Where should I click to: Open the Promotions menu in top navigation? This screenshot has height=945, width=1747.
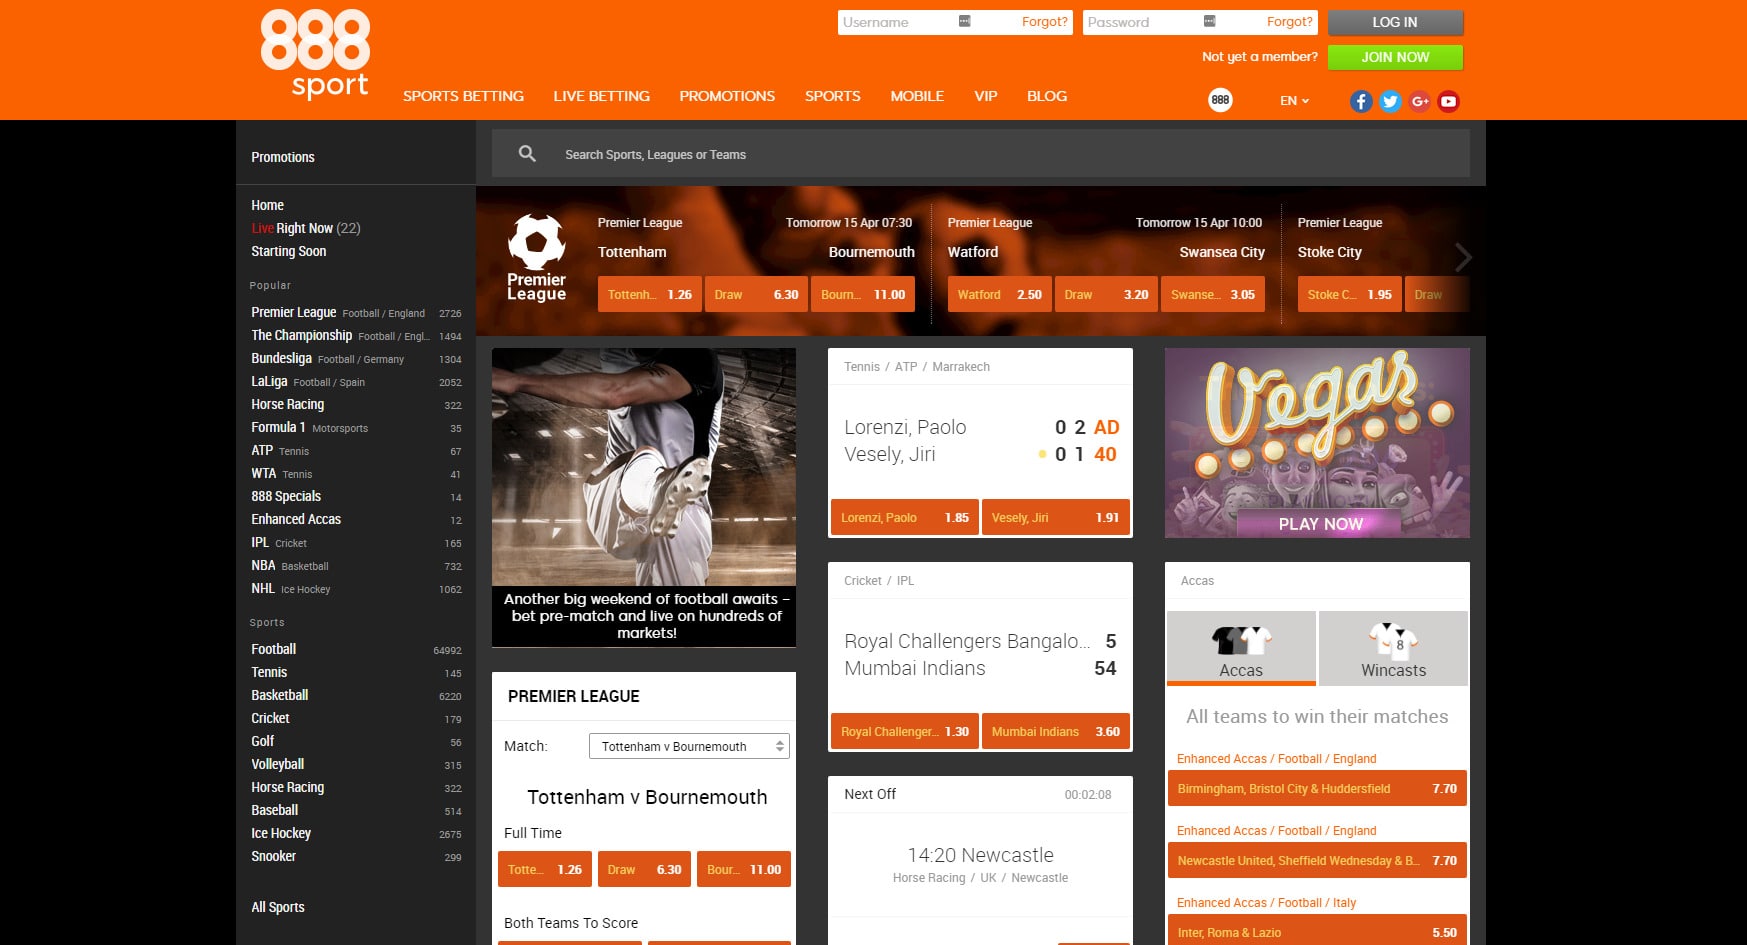[x=727, y=96]
